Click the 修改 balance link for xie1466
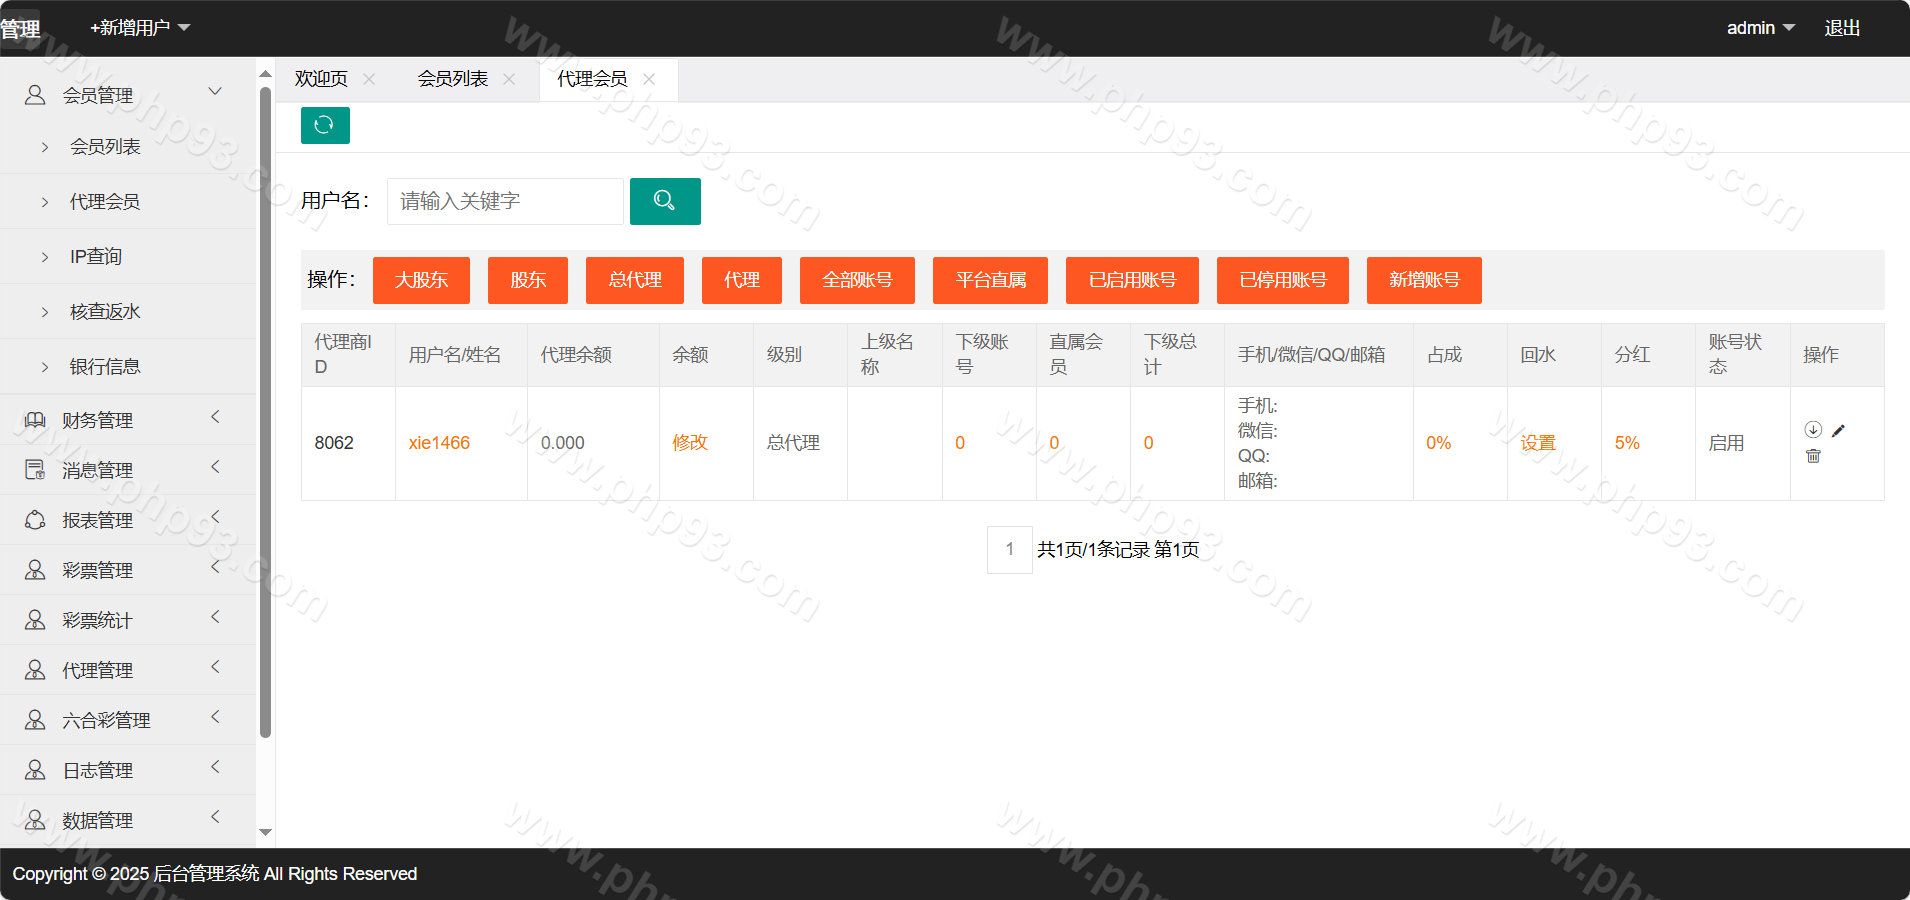 689,443
